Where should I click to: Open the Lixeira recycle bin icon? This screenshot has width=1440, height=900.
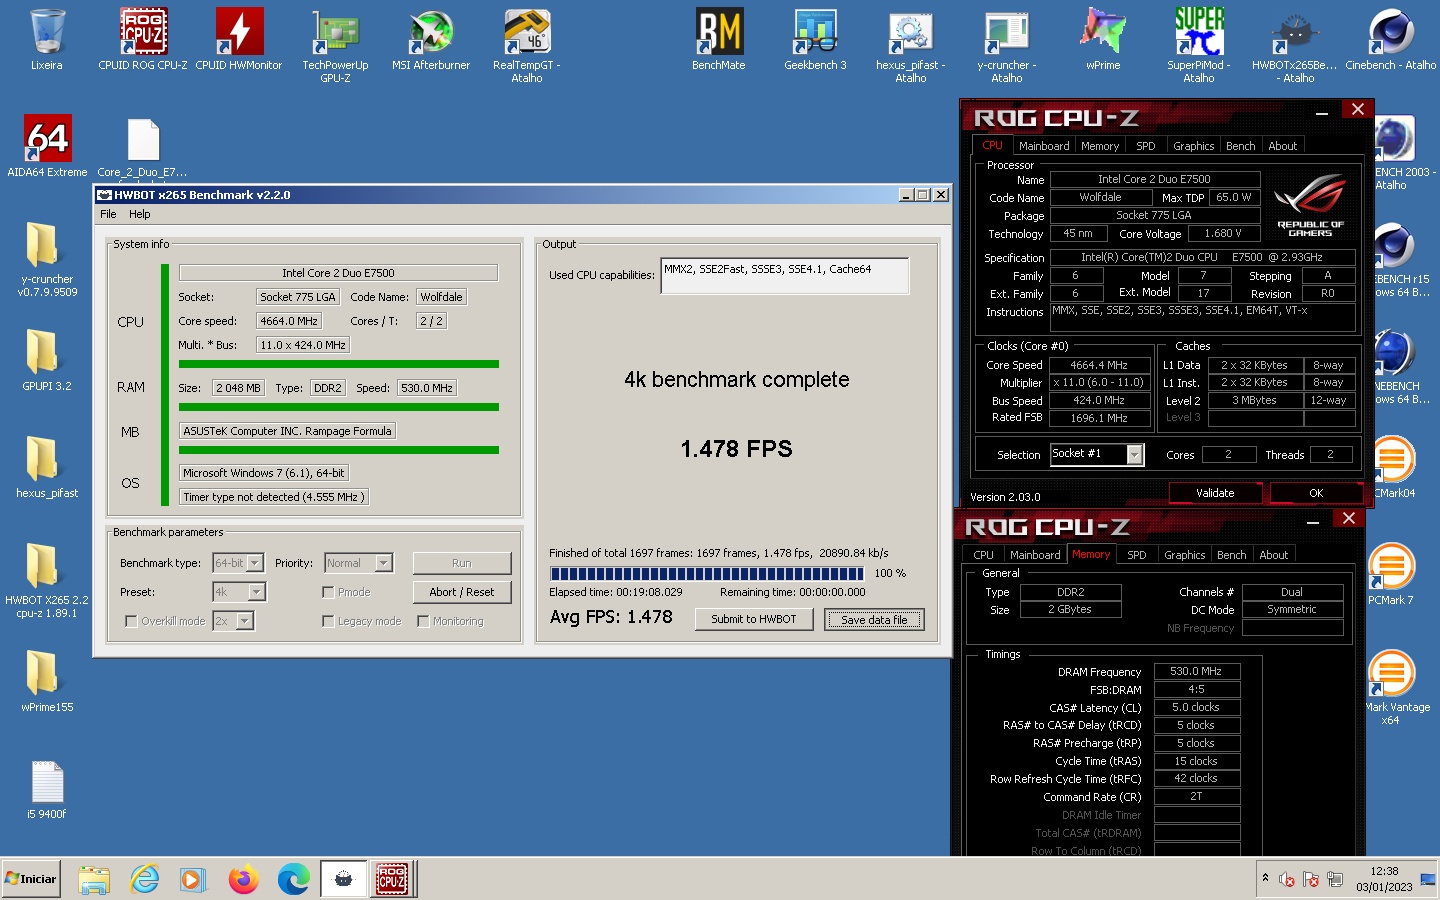point(47,40)
